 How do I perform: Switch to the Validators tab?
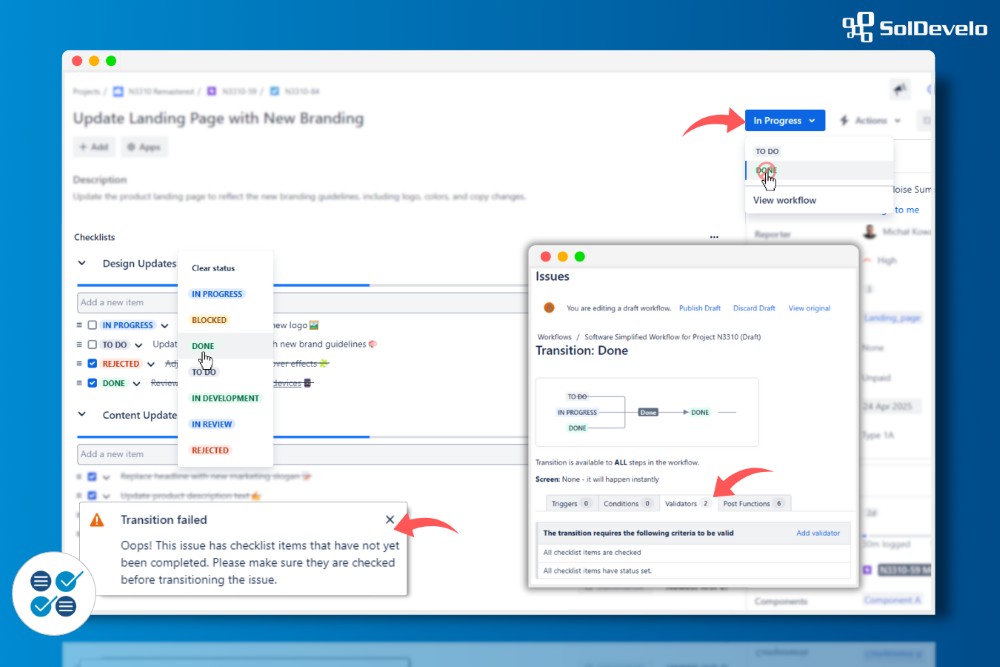coord(686,503)
